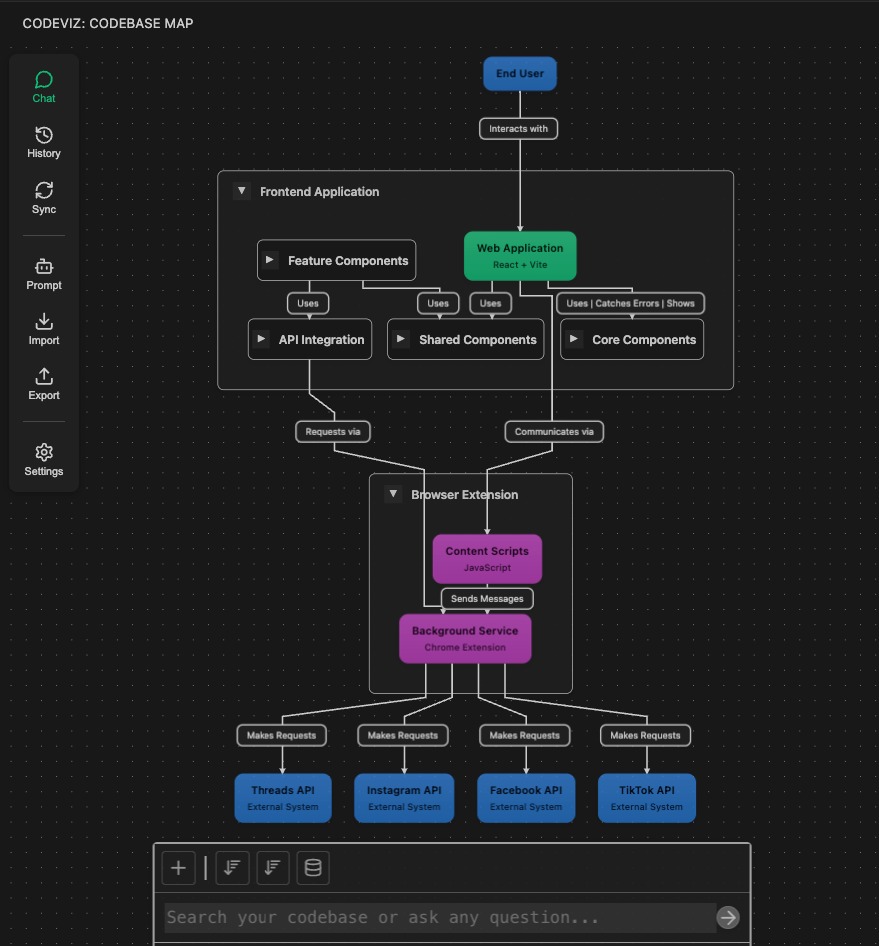This screenshot has width=879, height=946.
Task: Expand the API Integration node
Action: click(x=261, y=339)
